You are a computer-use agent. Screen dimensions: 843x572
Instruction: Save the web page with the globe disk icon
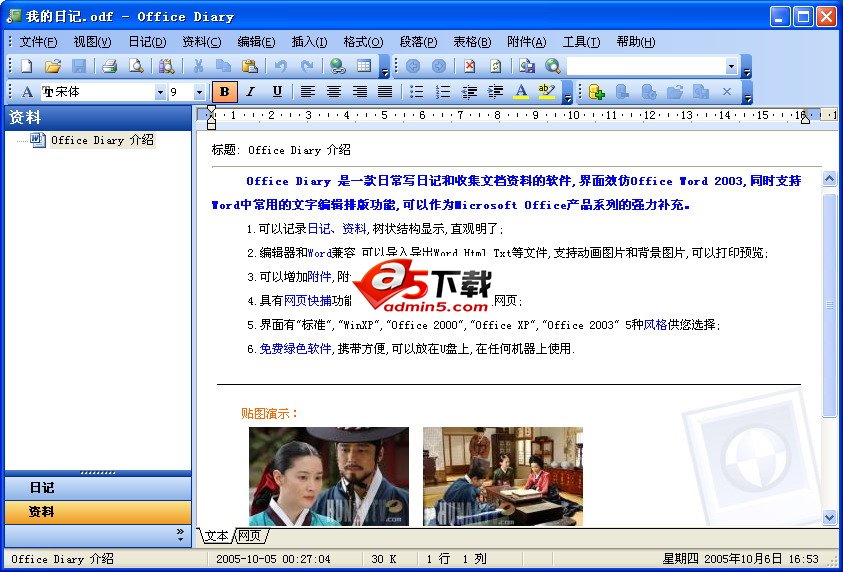pyautogui.click(x=527, y=66)
